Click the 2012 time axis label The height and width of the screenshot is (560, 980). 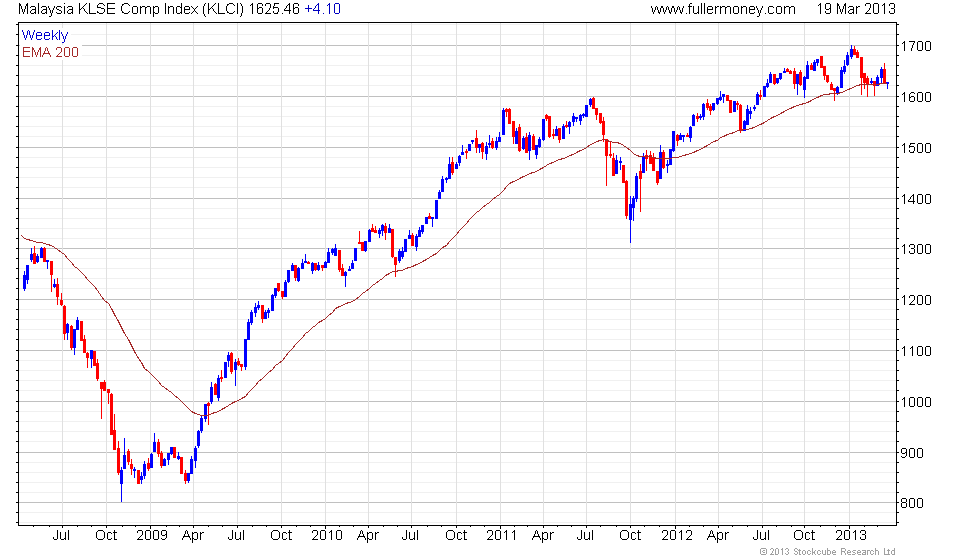[x=677, y=536]
